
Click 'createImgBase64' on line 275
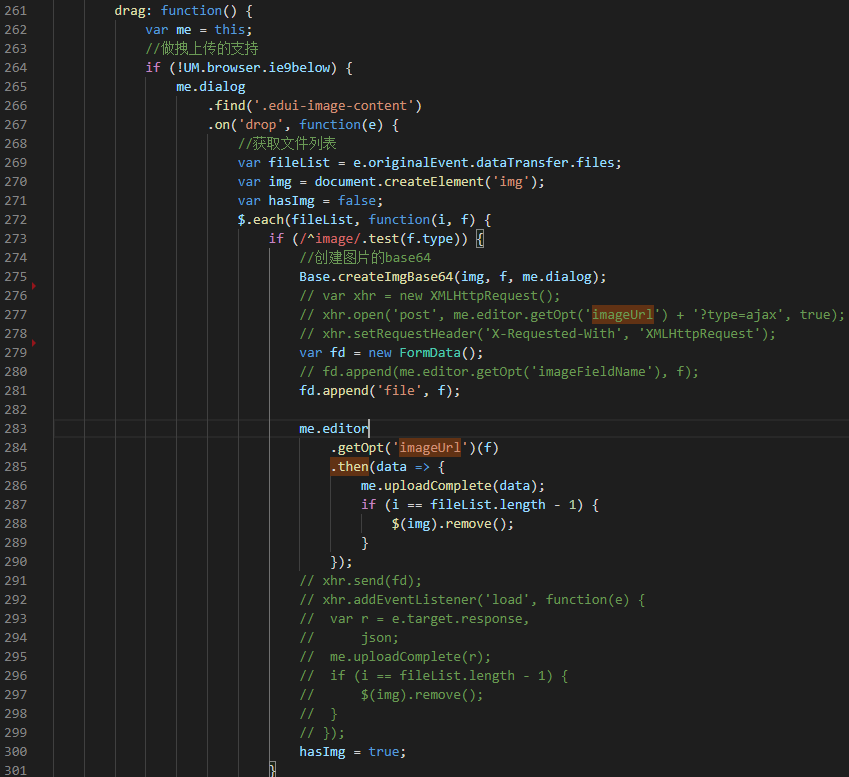click(x=395, y=277)
